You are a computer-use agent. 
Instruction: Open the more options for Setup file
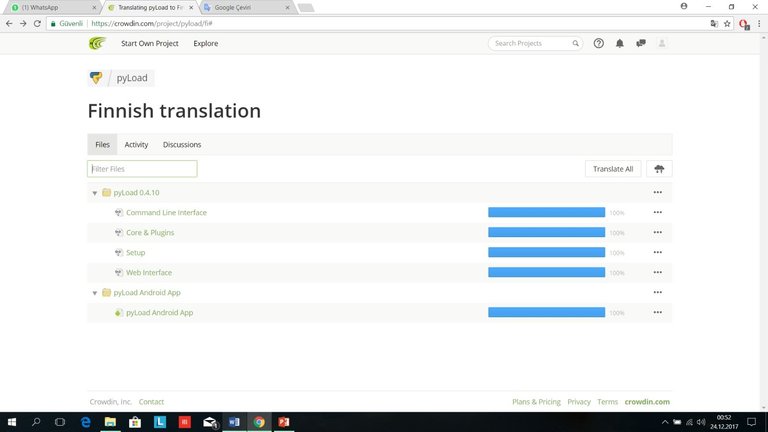coord(658,252)
